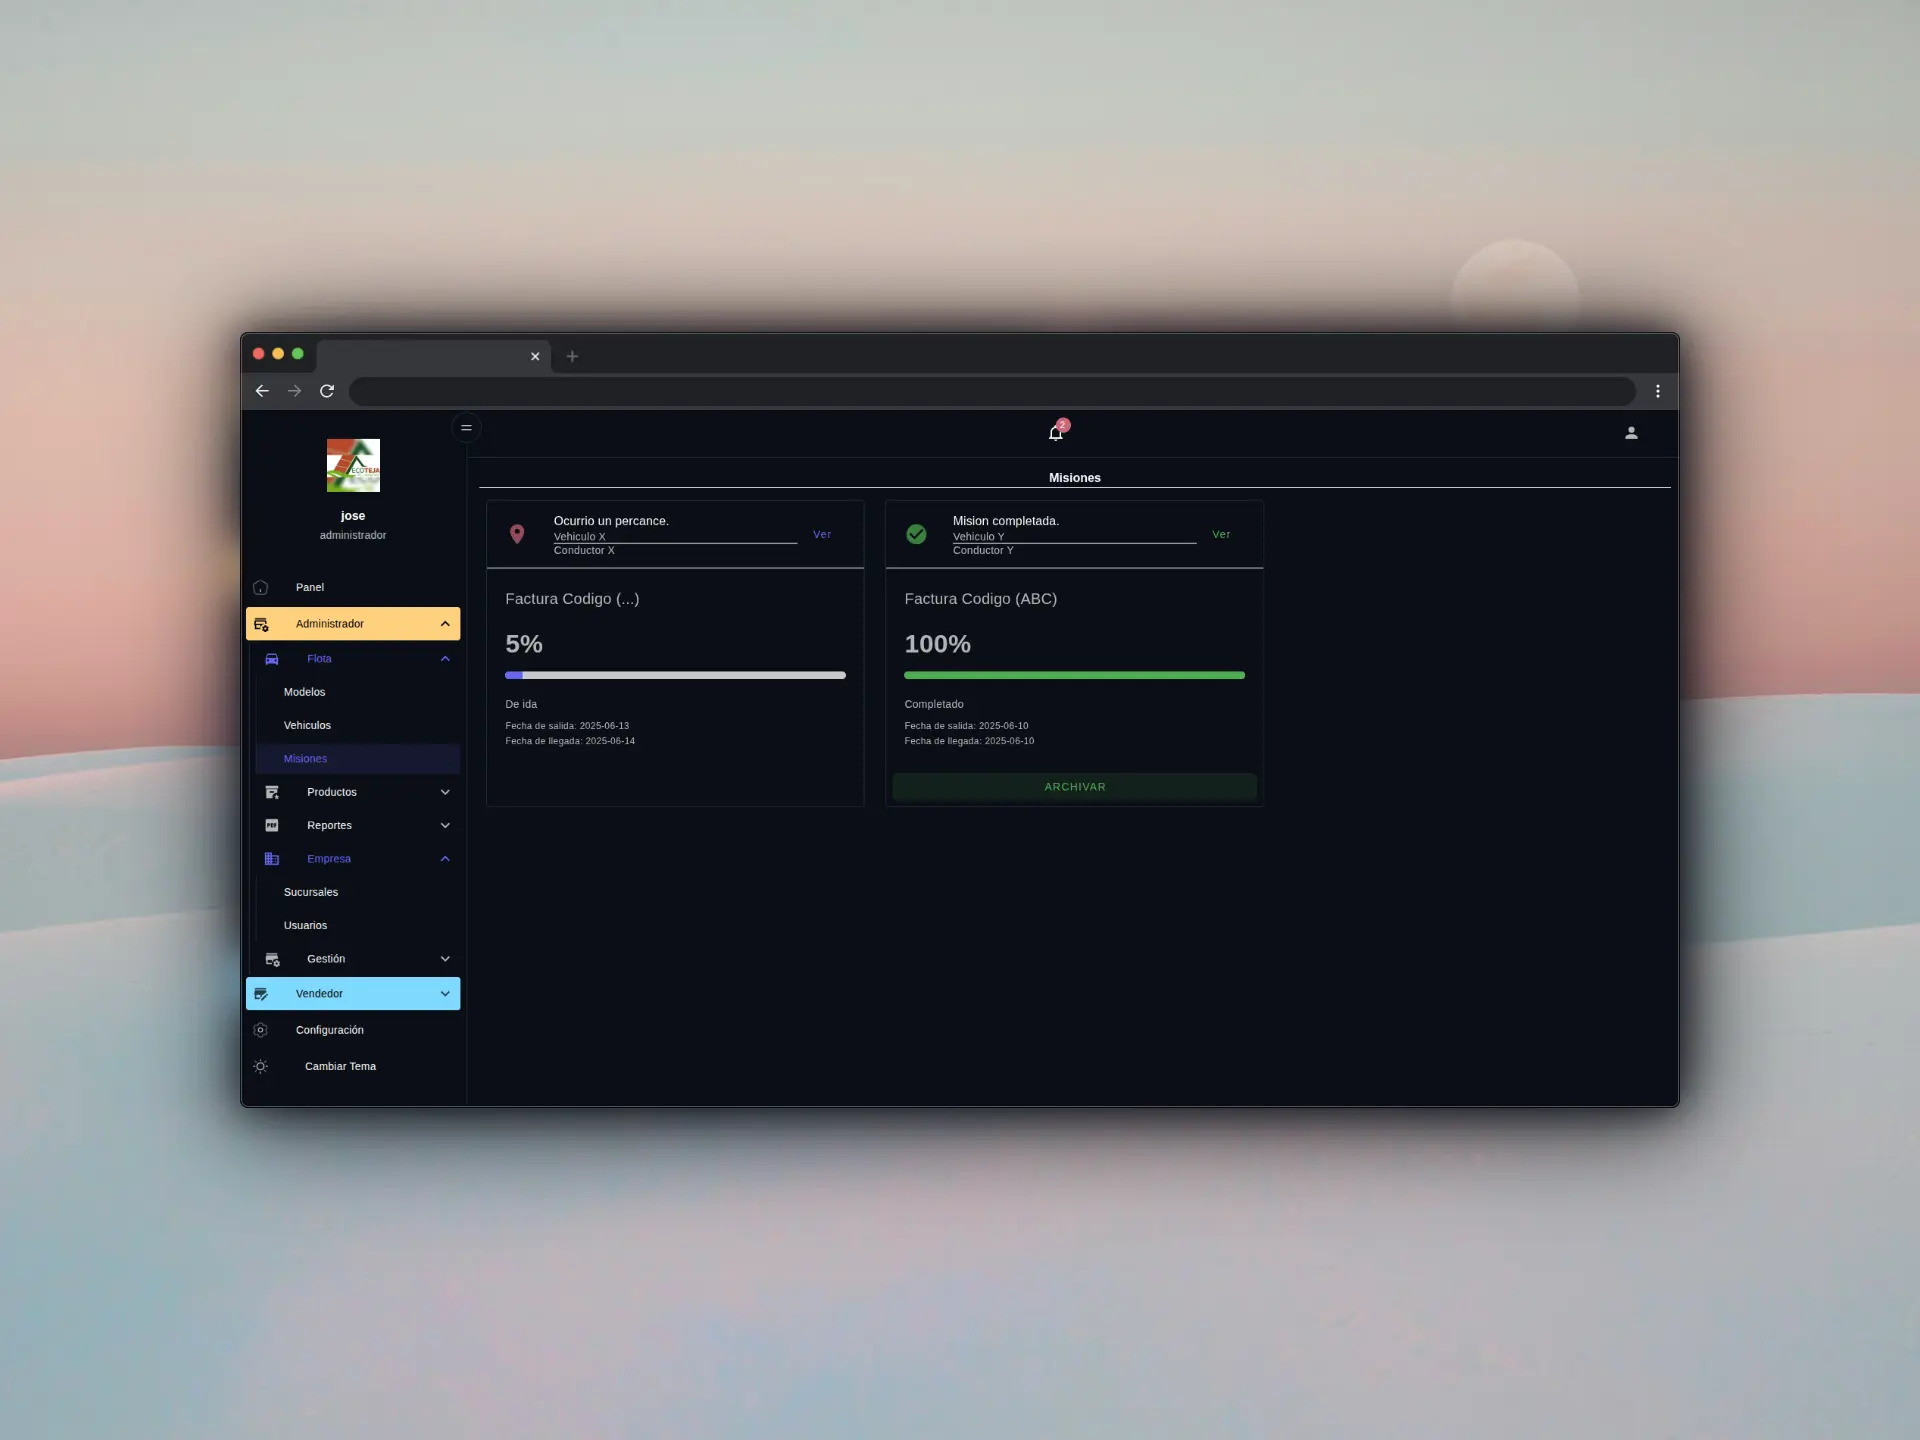Image resolution: width=1920 pixels, height=1440 pixels.
Task: Toggle theme with Cambiar Tema
Action: (340, 1066)
